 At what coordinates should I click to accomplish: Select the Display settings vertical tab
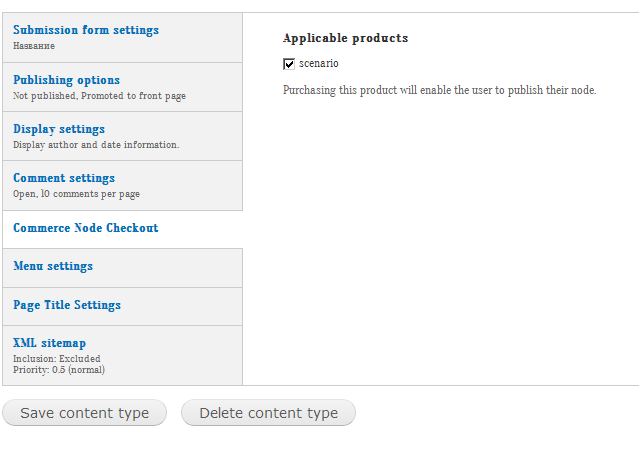click(59, 129)
